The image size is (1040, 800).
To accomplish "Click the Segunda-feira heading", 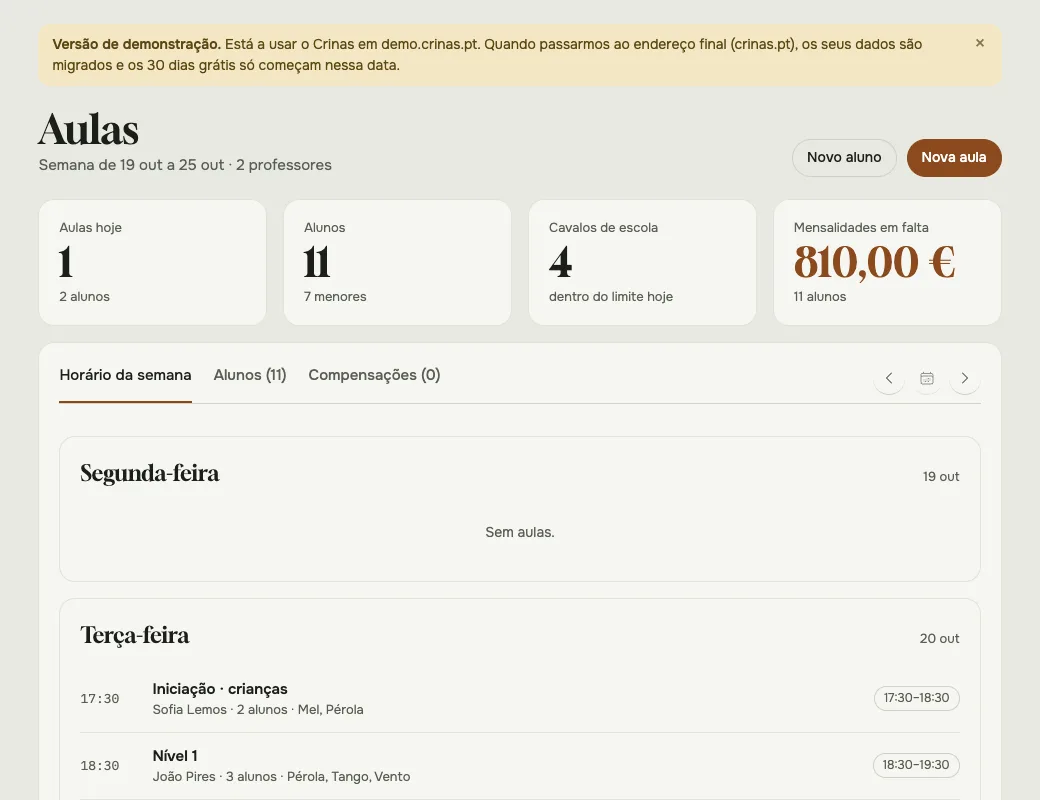I will 150,474.
